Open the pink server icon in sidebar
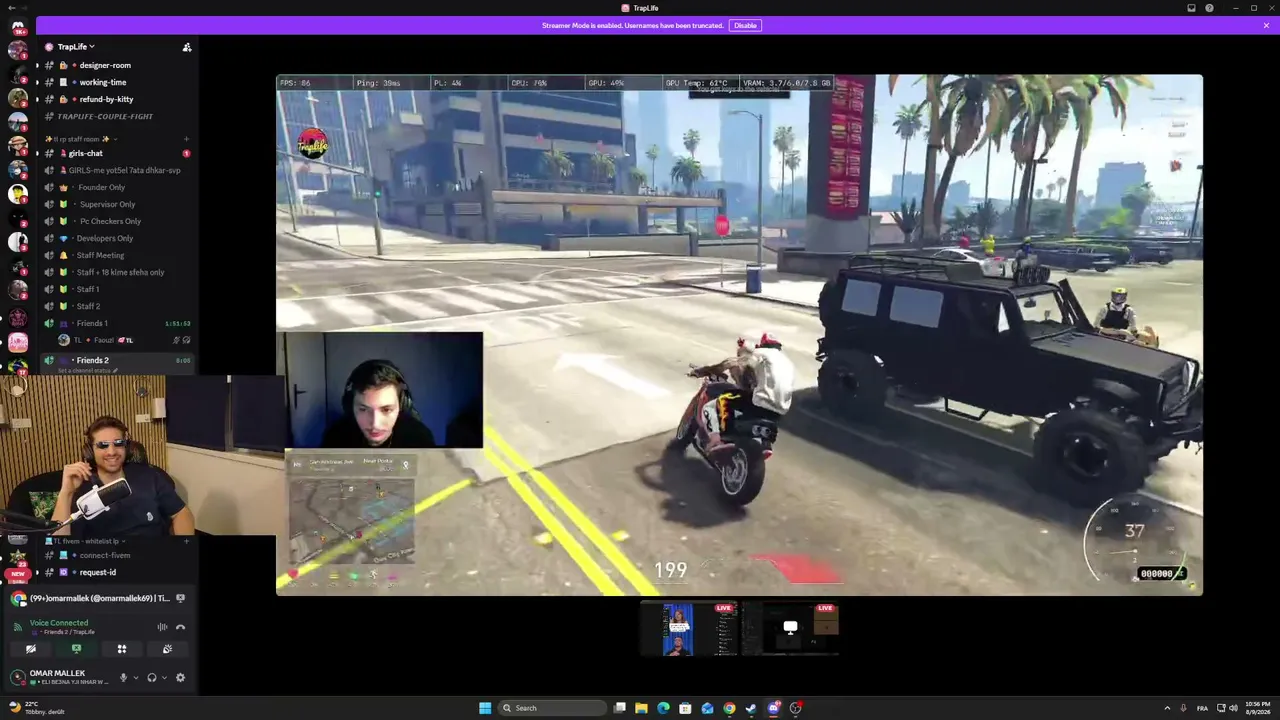Image resolution: width=1280 pixels, height=720 pixels. point(18,342)
